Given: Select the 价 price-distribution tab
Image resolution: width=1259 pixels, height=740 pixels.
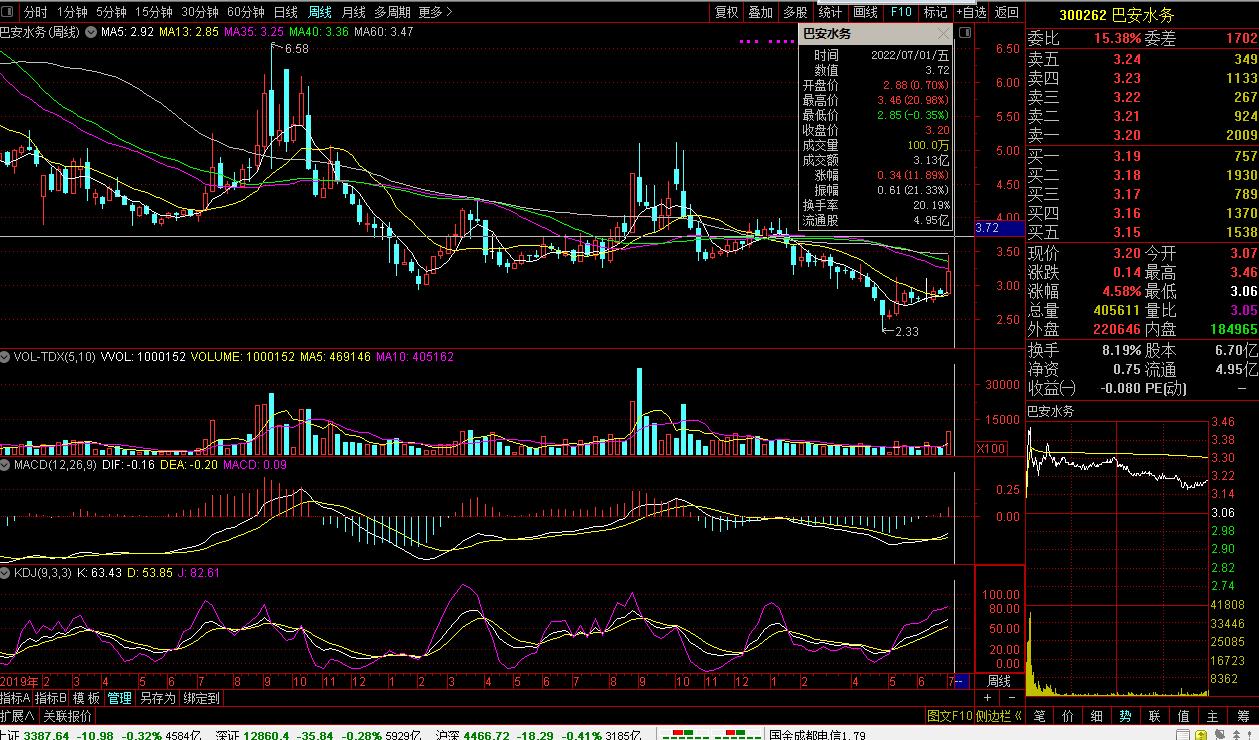Looking at the screenshot, I should click(x=1068, y=716).
